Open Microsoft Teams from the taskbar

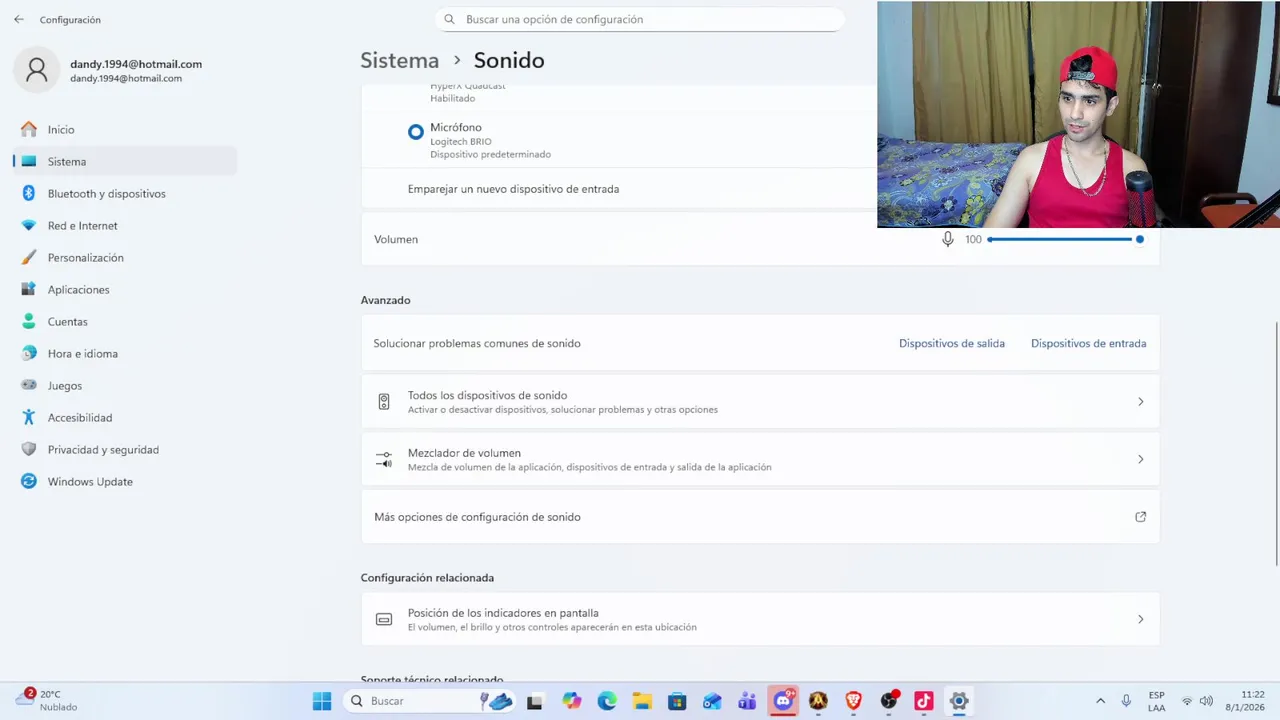pyautogui.click(x=747, y=702)
